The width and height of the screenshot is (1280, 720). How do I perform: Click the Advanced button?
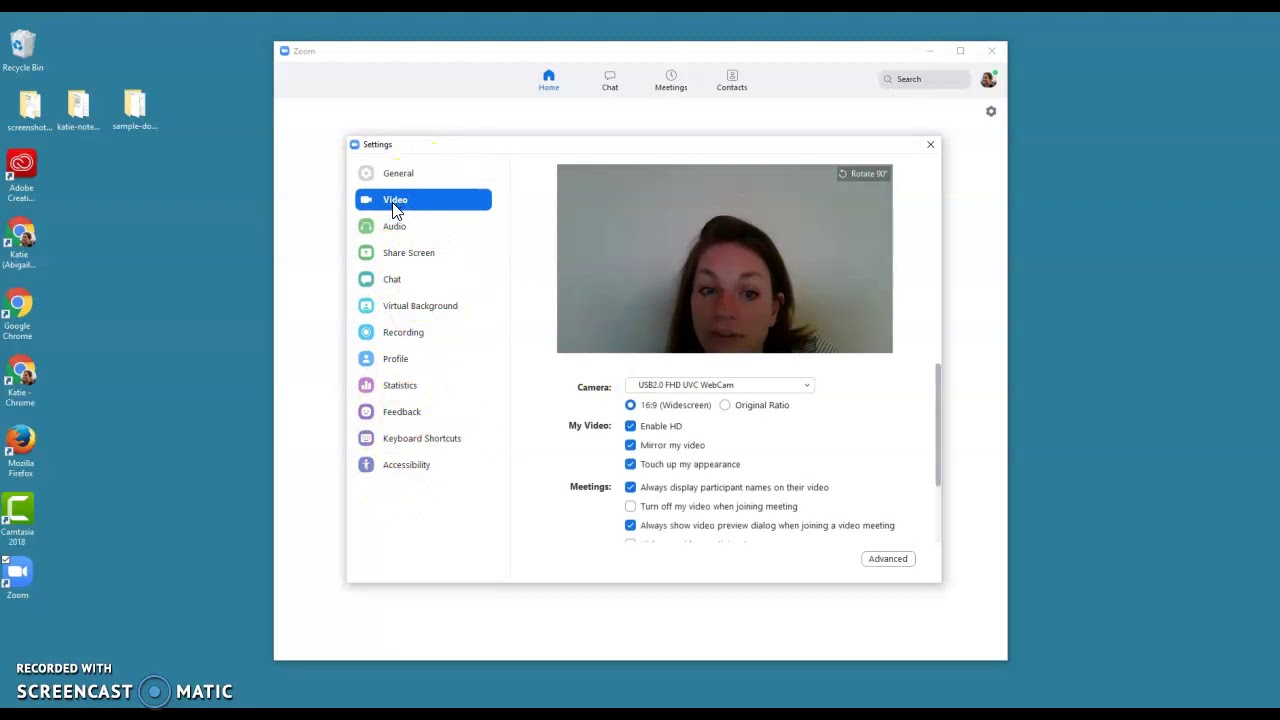(x=888, y=559)
